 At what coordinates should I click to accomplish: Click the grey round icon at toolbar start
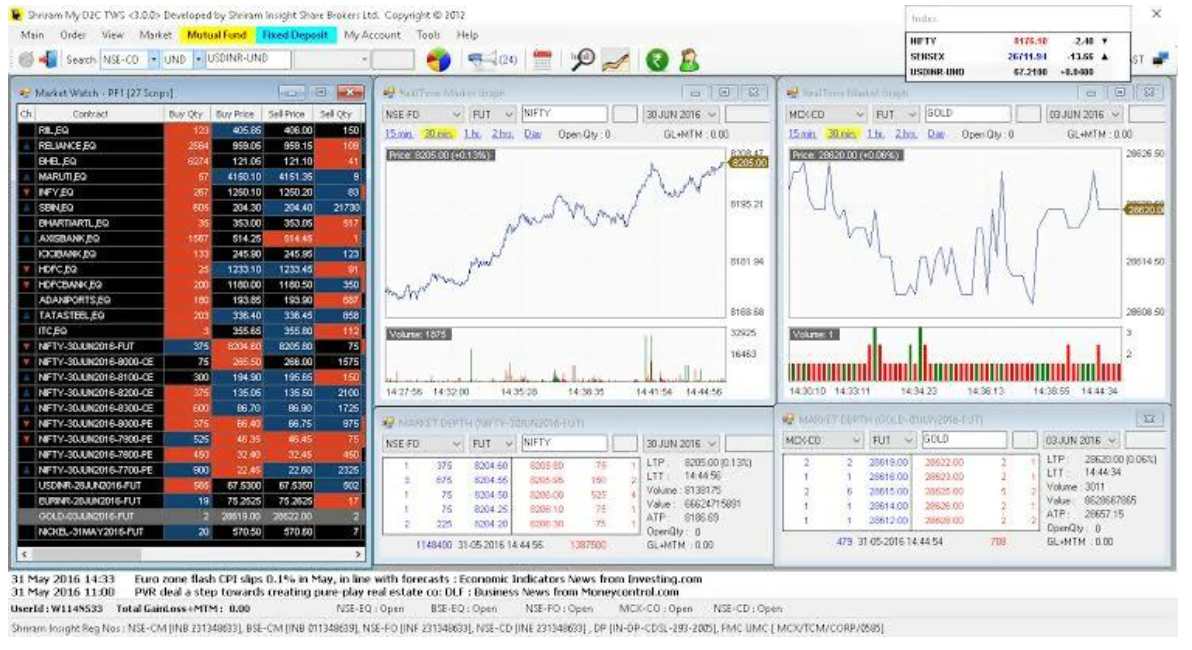25,60
